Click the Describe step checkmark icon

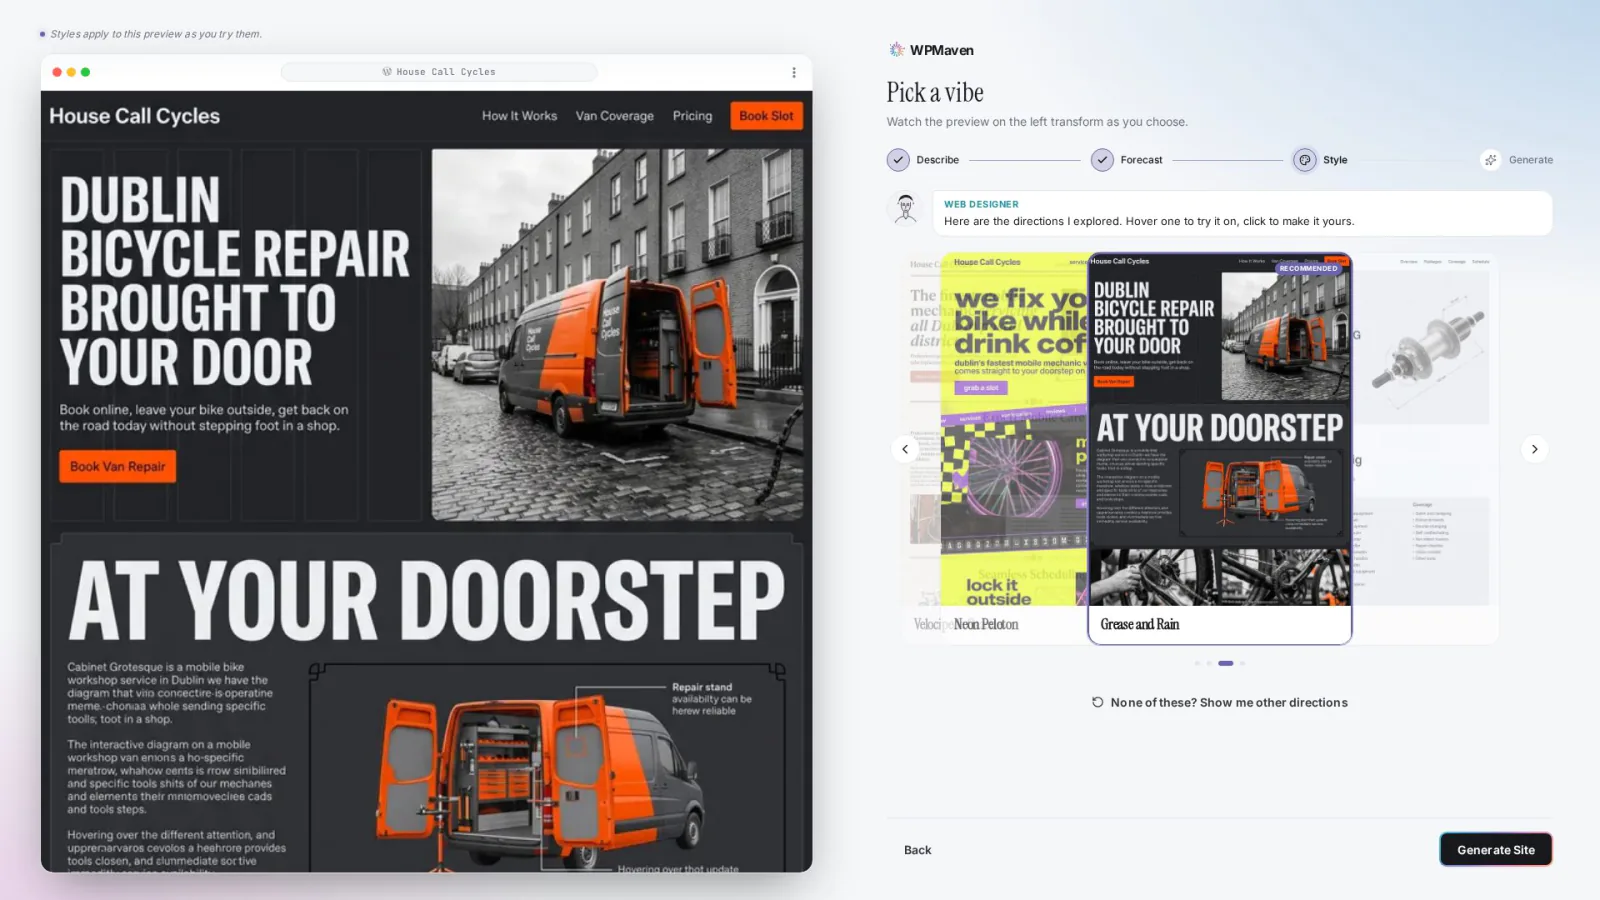click(898, 160)
